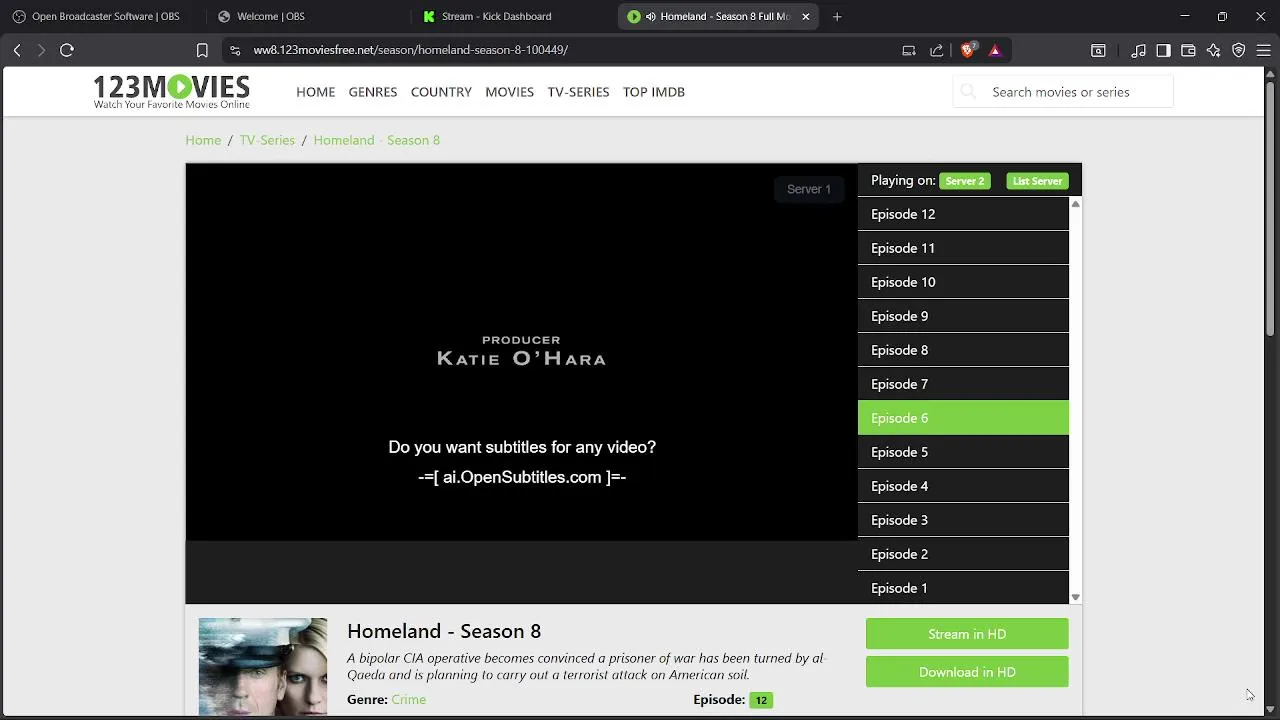This screenshot has width=1280, height=720.
Task: Open site settings icon in address bar
Action: [x=234, y=50]
